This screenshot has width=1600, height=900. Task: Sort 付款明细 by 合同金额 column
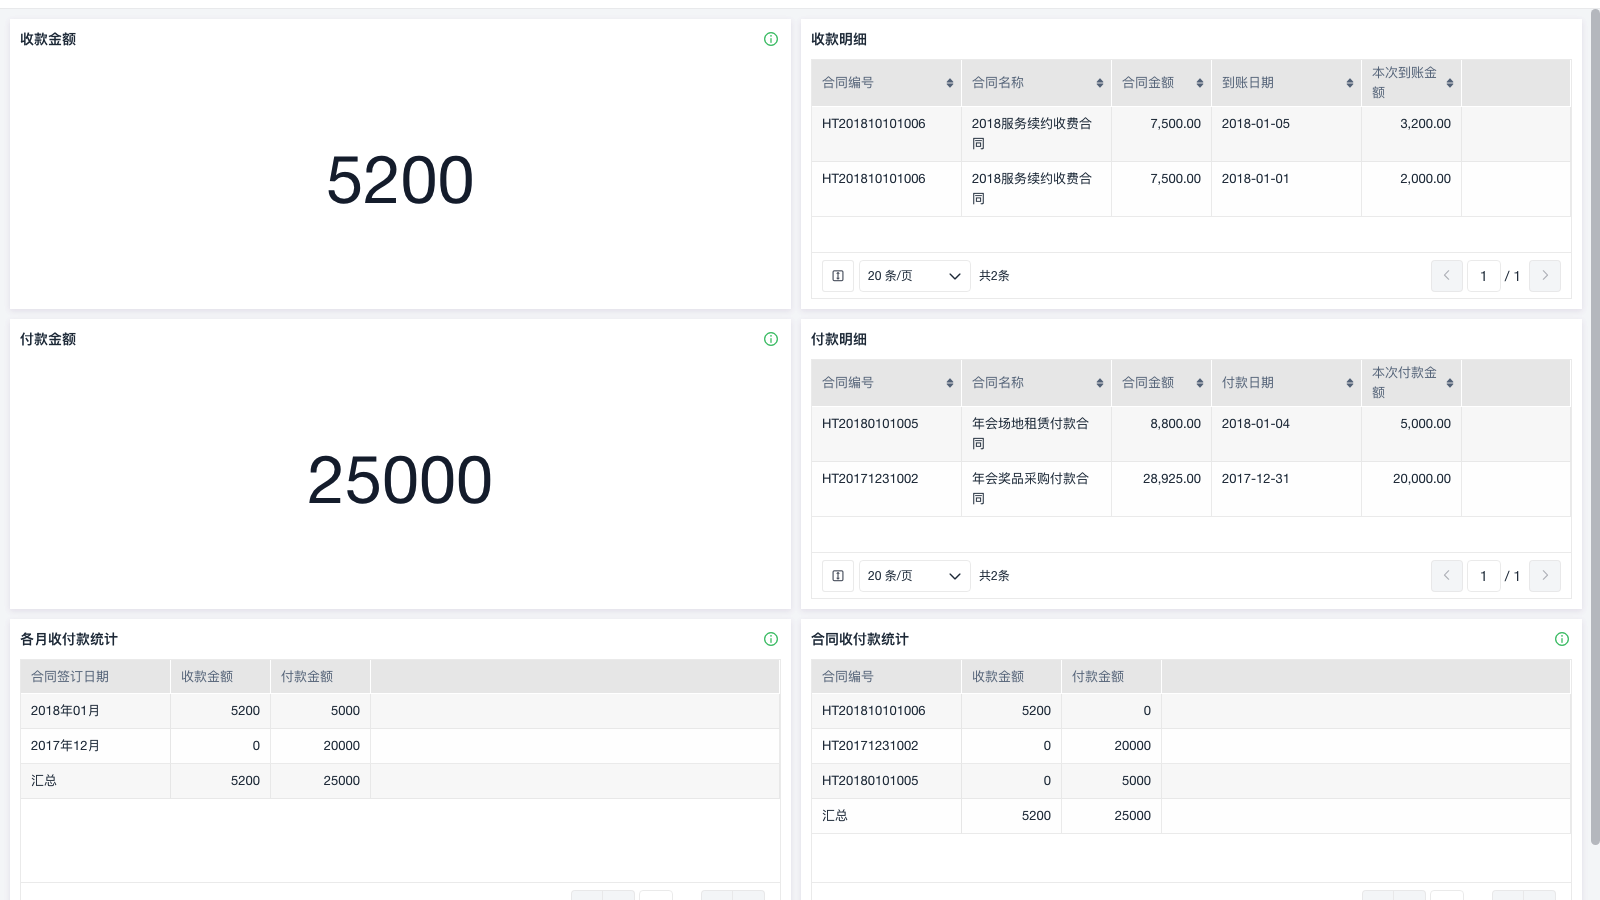[x=1200, y=383]
